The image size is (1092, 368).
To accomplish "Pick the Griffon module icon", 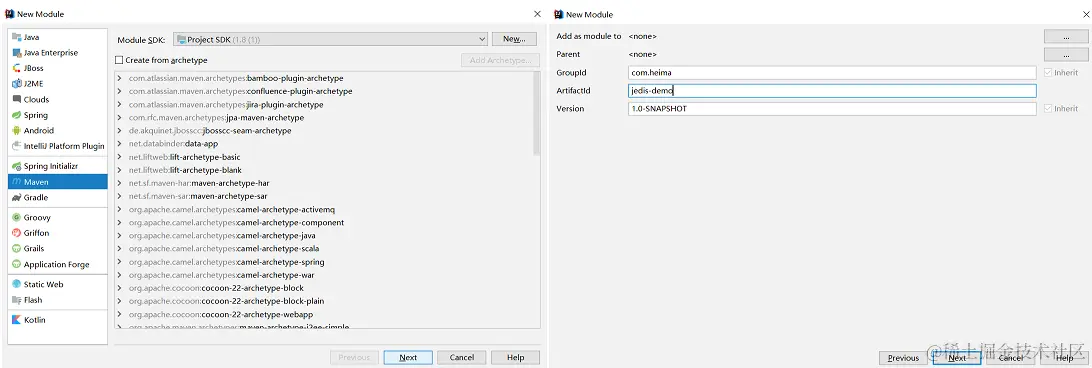I will tap(17, 233).
